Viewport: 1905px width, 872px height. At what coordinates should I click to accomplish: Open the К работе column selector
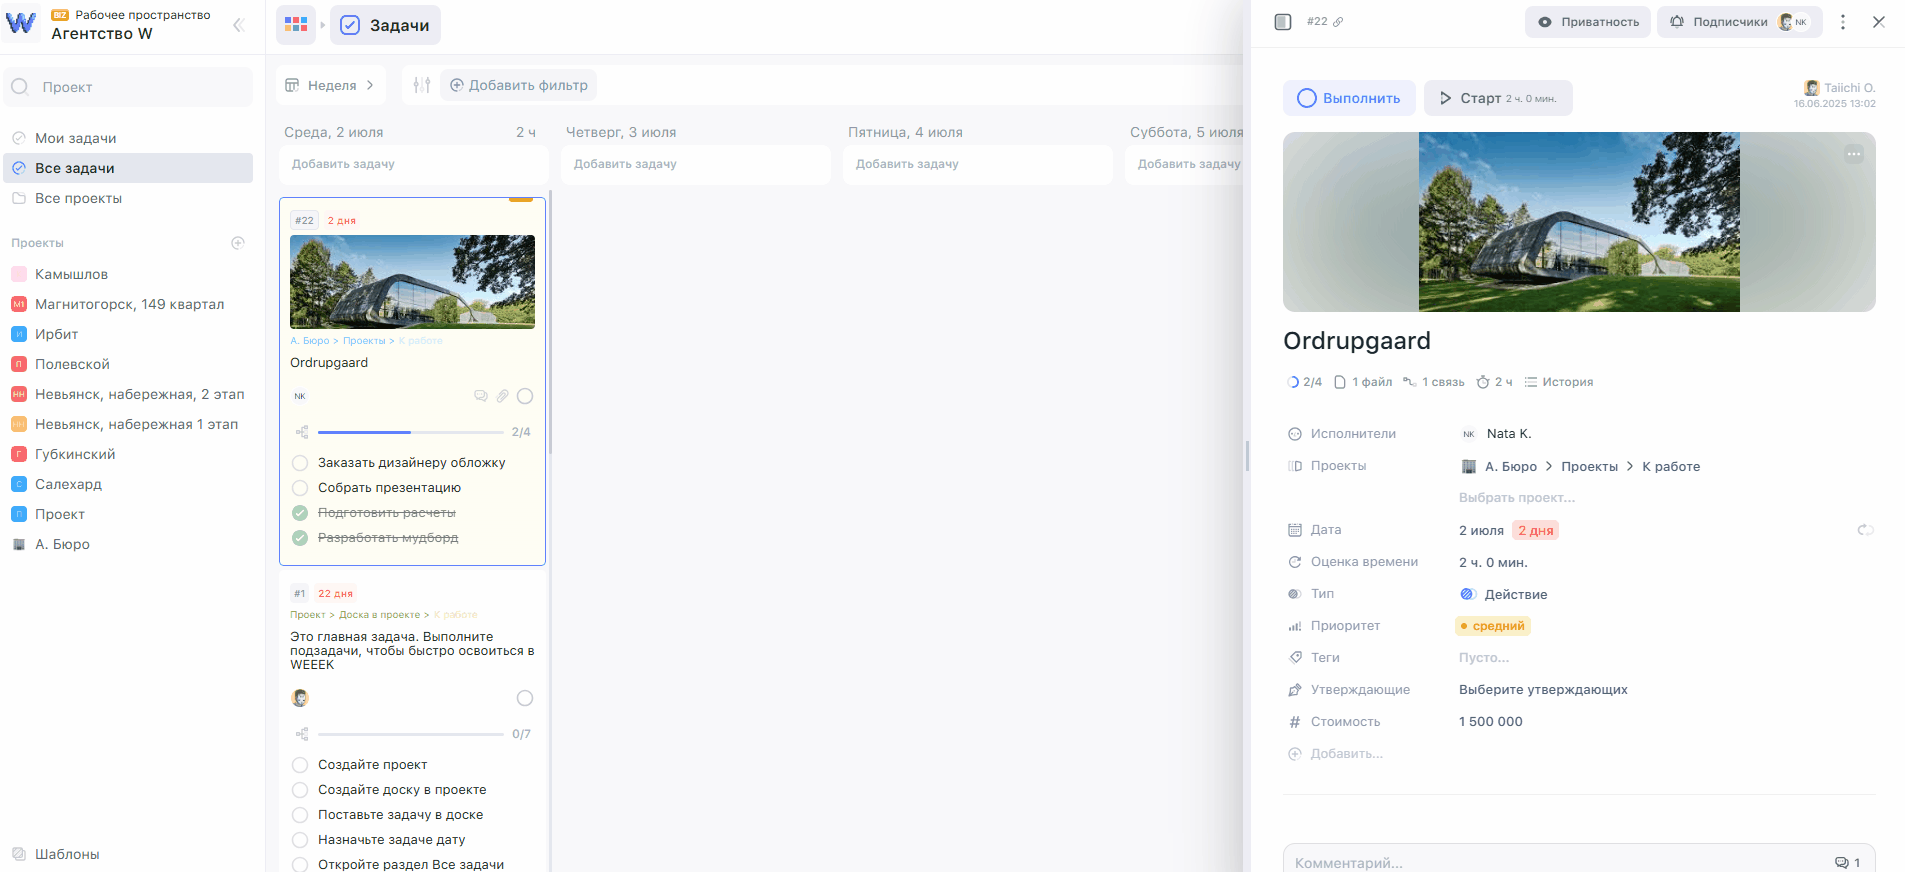[1671, 466]
